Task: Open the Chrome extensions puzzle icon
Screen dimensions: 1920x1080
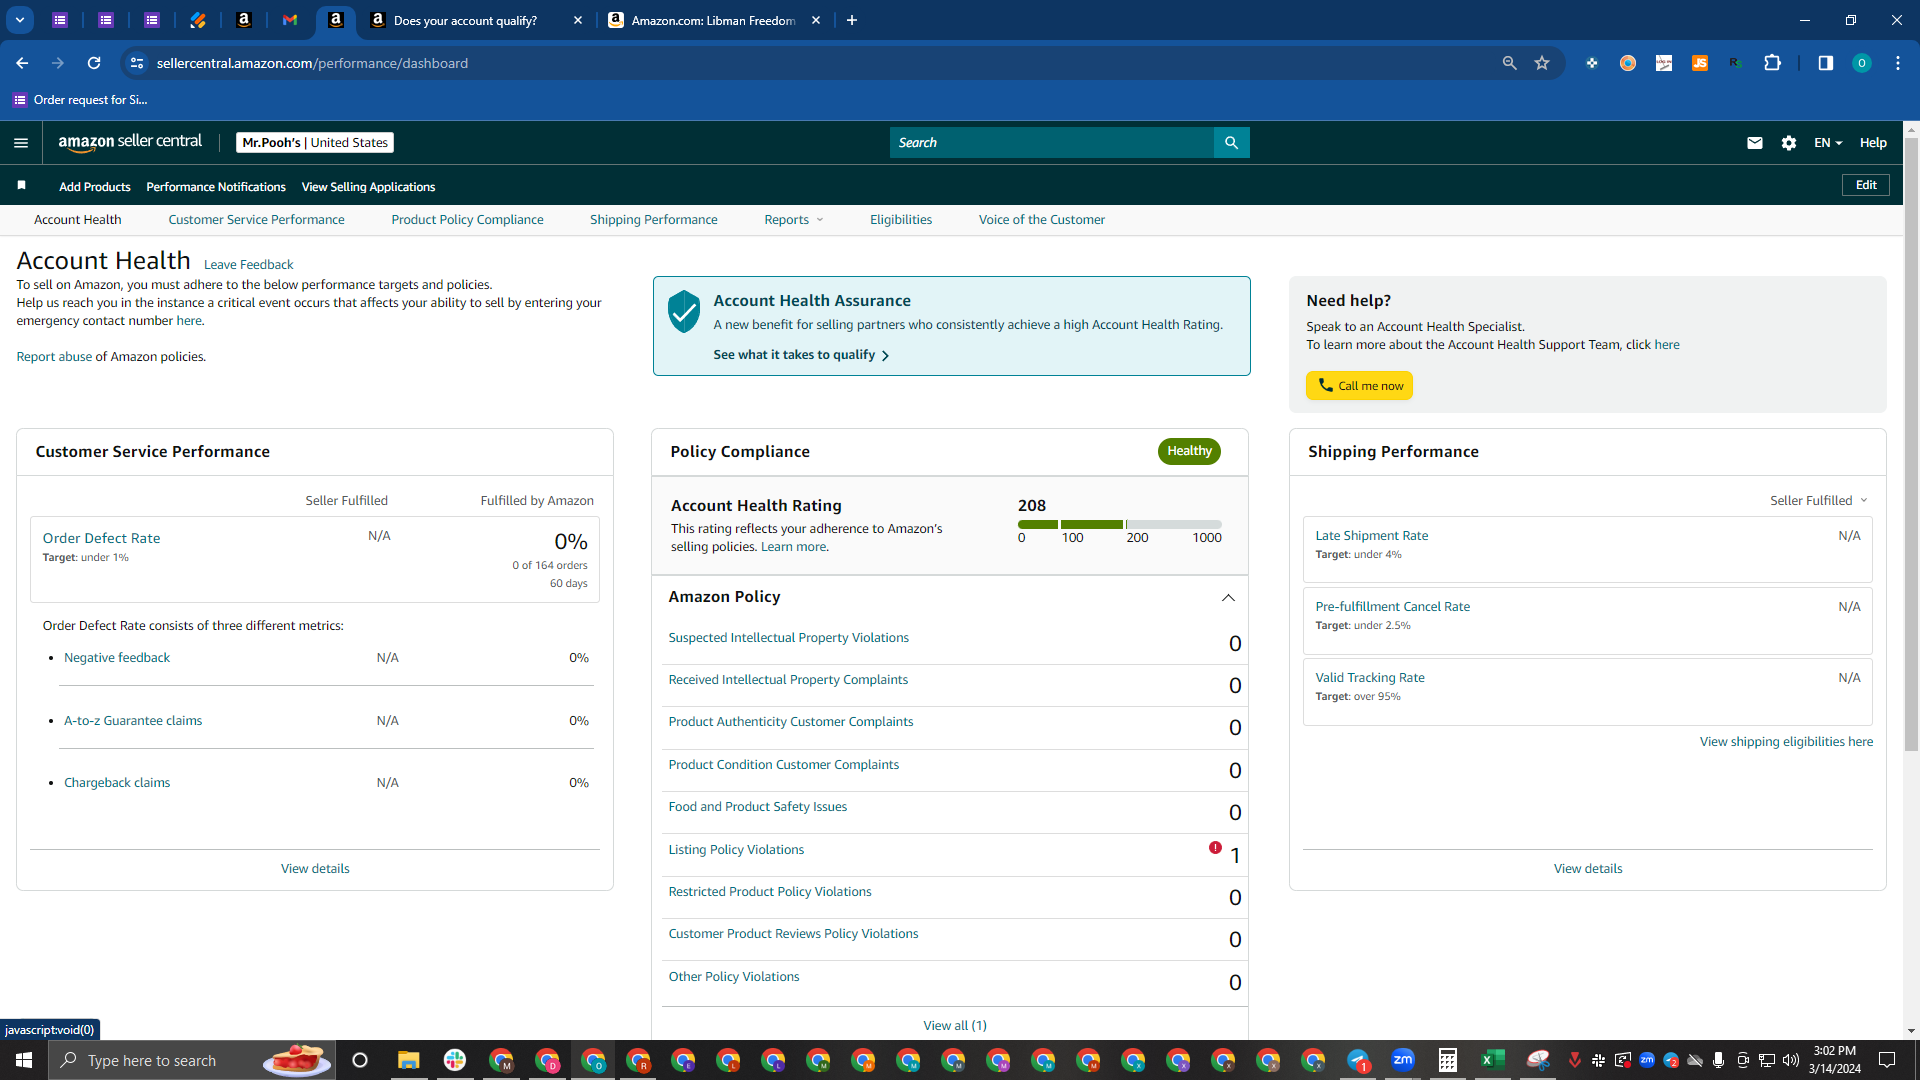Action: point(1772,63)
